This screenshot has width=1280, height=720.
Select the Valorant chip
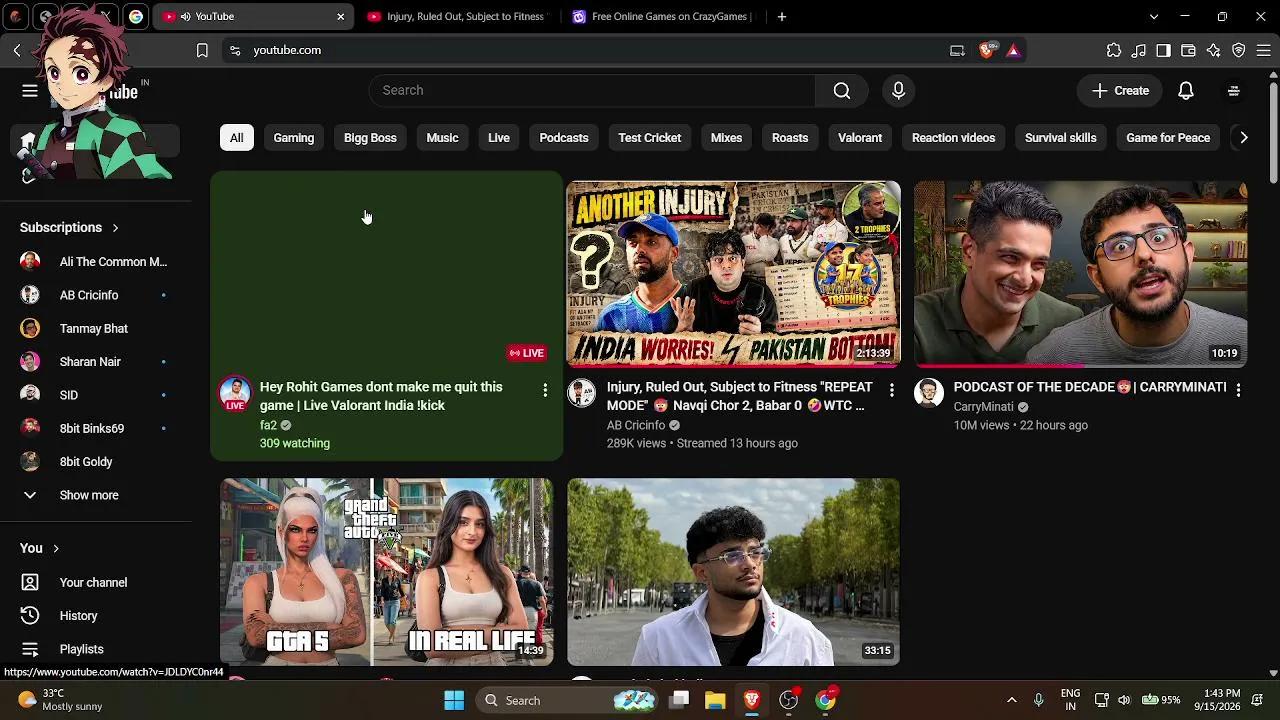(860, 138)
